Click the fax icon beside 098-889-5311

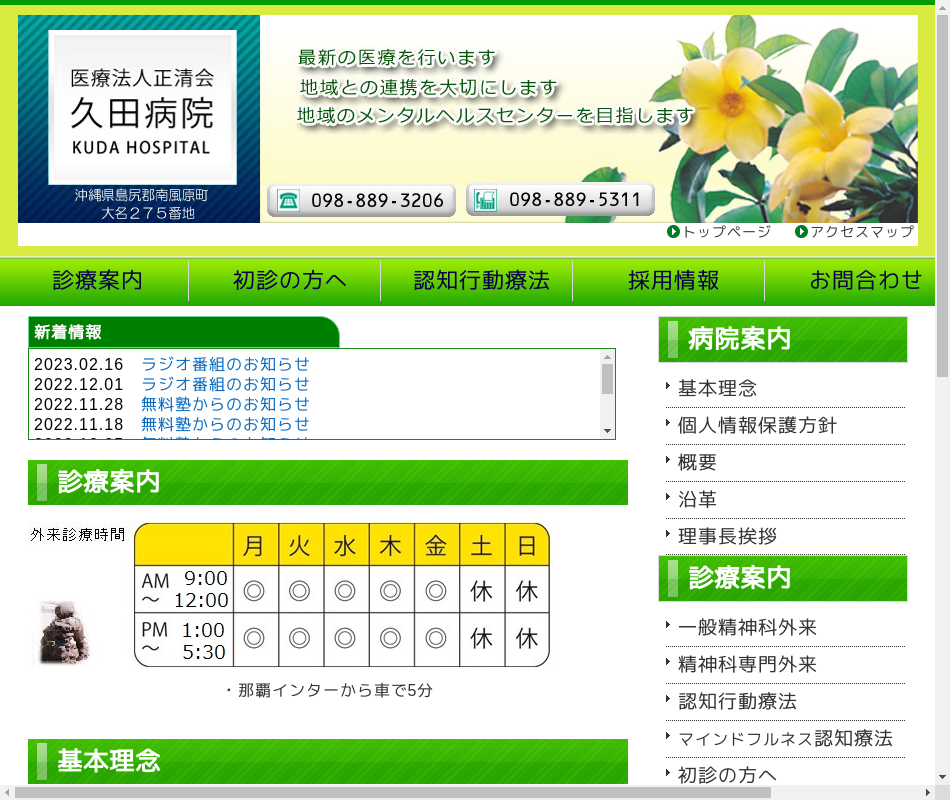pyautogui.click(x=486, y=200)
